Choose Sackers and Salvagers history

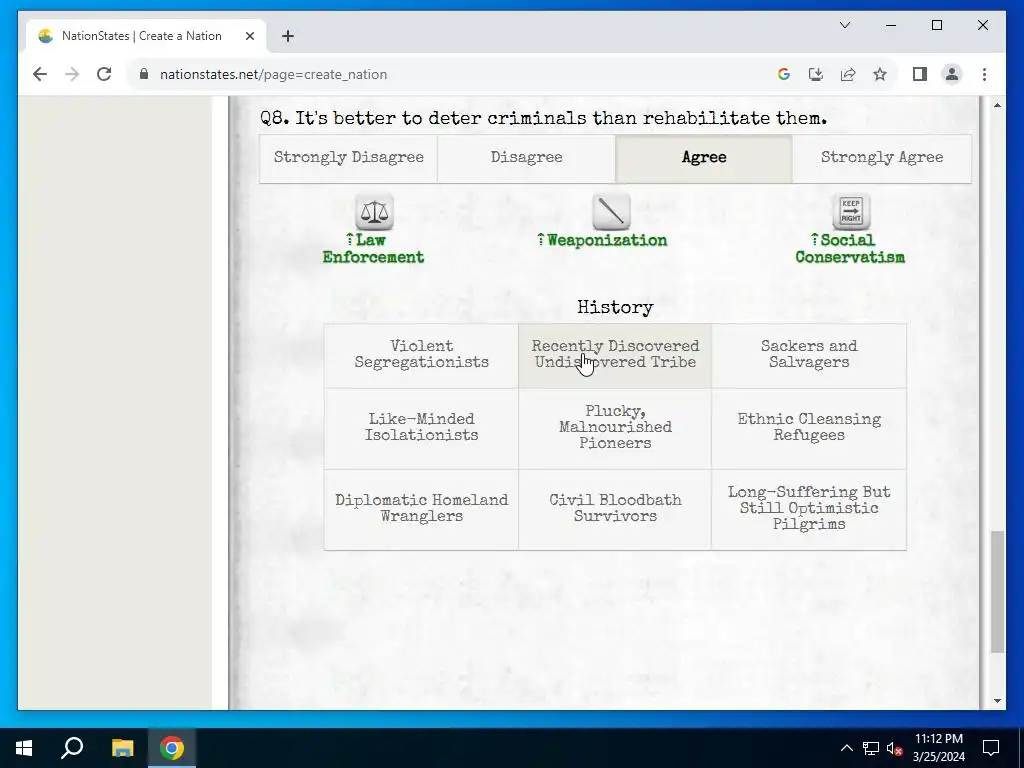[809, 356]
